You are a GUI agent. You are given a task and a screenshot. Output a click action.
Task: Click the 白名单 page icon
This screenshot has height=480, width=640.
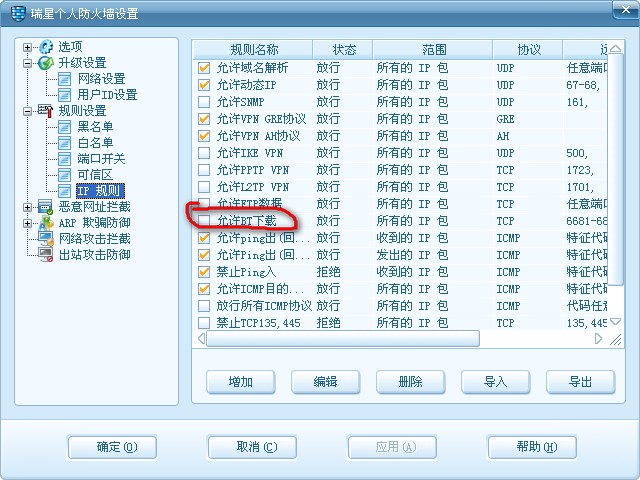click(x=64, y=143)
